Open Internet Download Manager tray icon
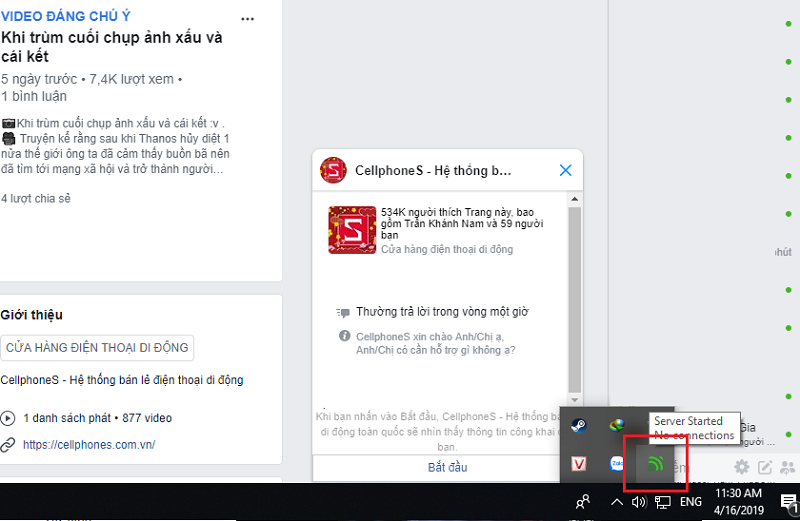 [x=617, y=425]
